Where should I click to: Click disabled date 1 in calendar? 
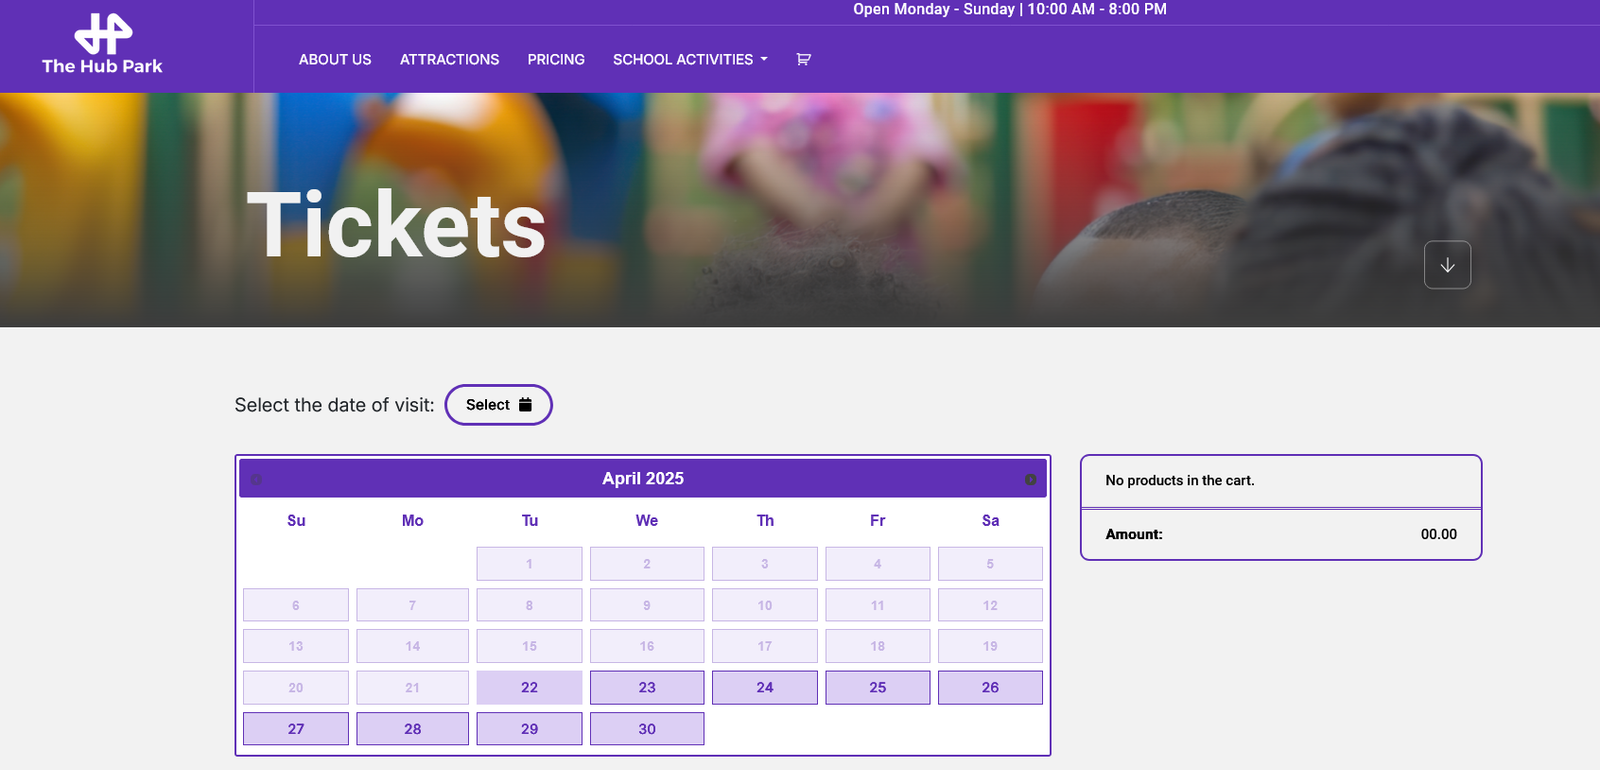[529, 564]
